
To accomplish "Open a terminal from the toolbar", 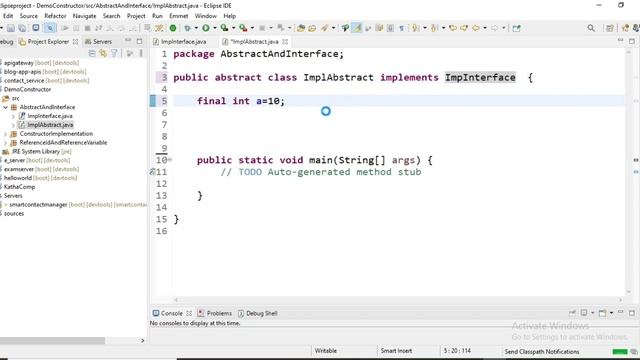I will [36, 28].
